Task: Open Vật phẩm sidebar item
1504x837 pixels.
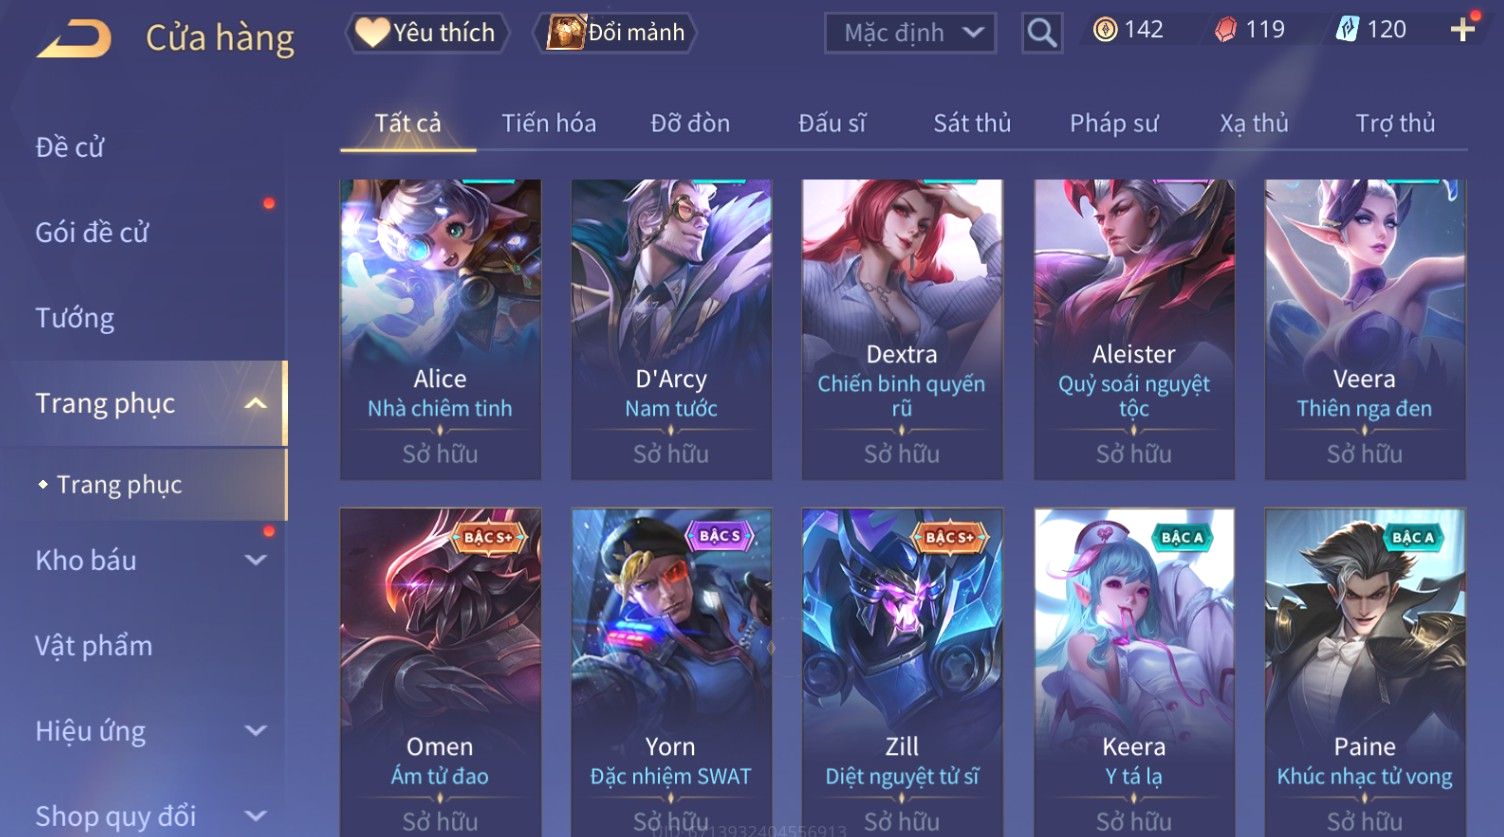Action: click(94, 646)
